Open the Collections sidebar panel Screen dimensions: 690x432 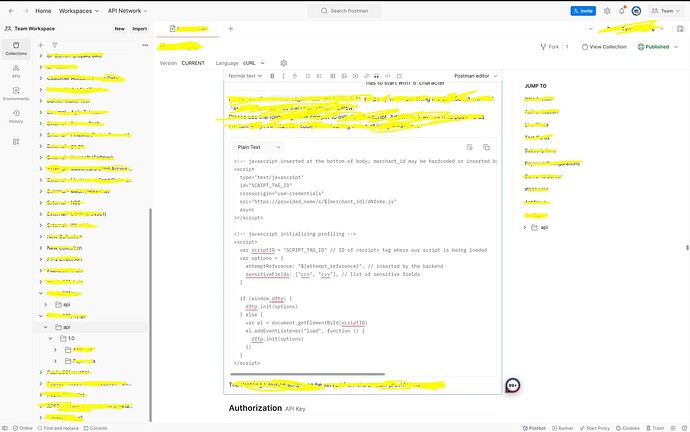point(16,48)
